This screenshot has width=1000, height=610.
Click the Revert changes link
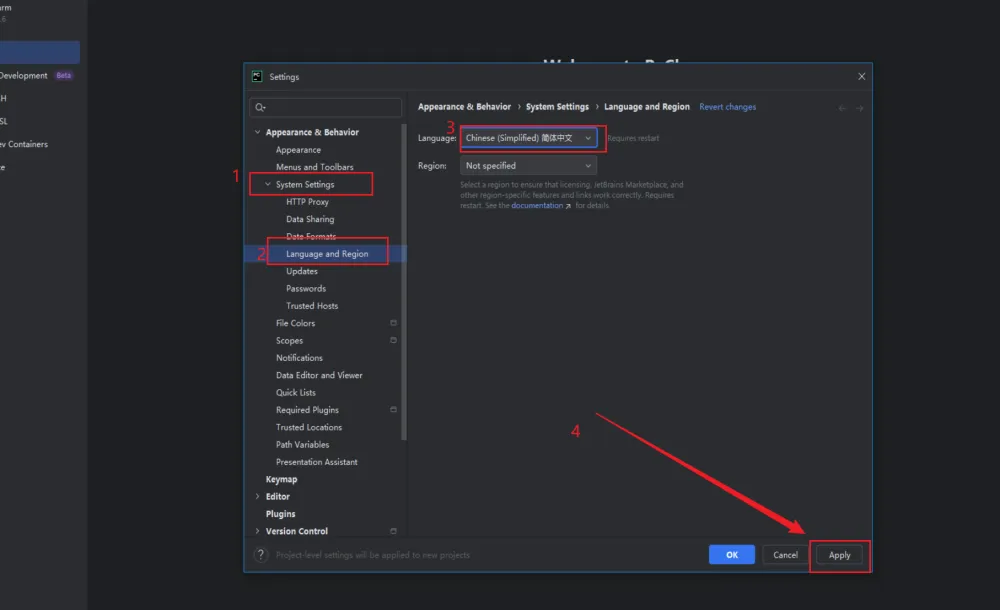(x=728, y=107)
